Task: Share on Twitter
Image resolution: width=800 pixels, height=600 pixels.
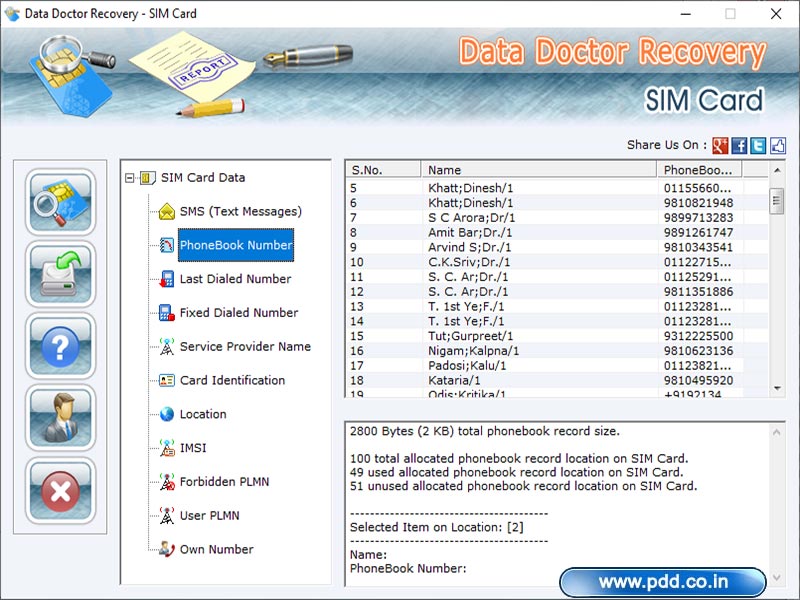Action: 757,145
